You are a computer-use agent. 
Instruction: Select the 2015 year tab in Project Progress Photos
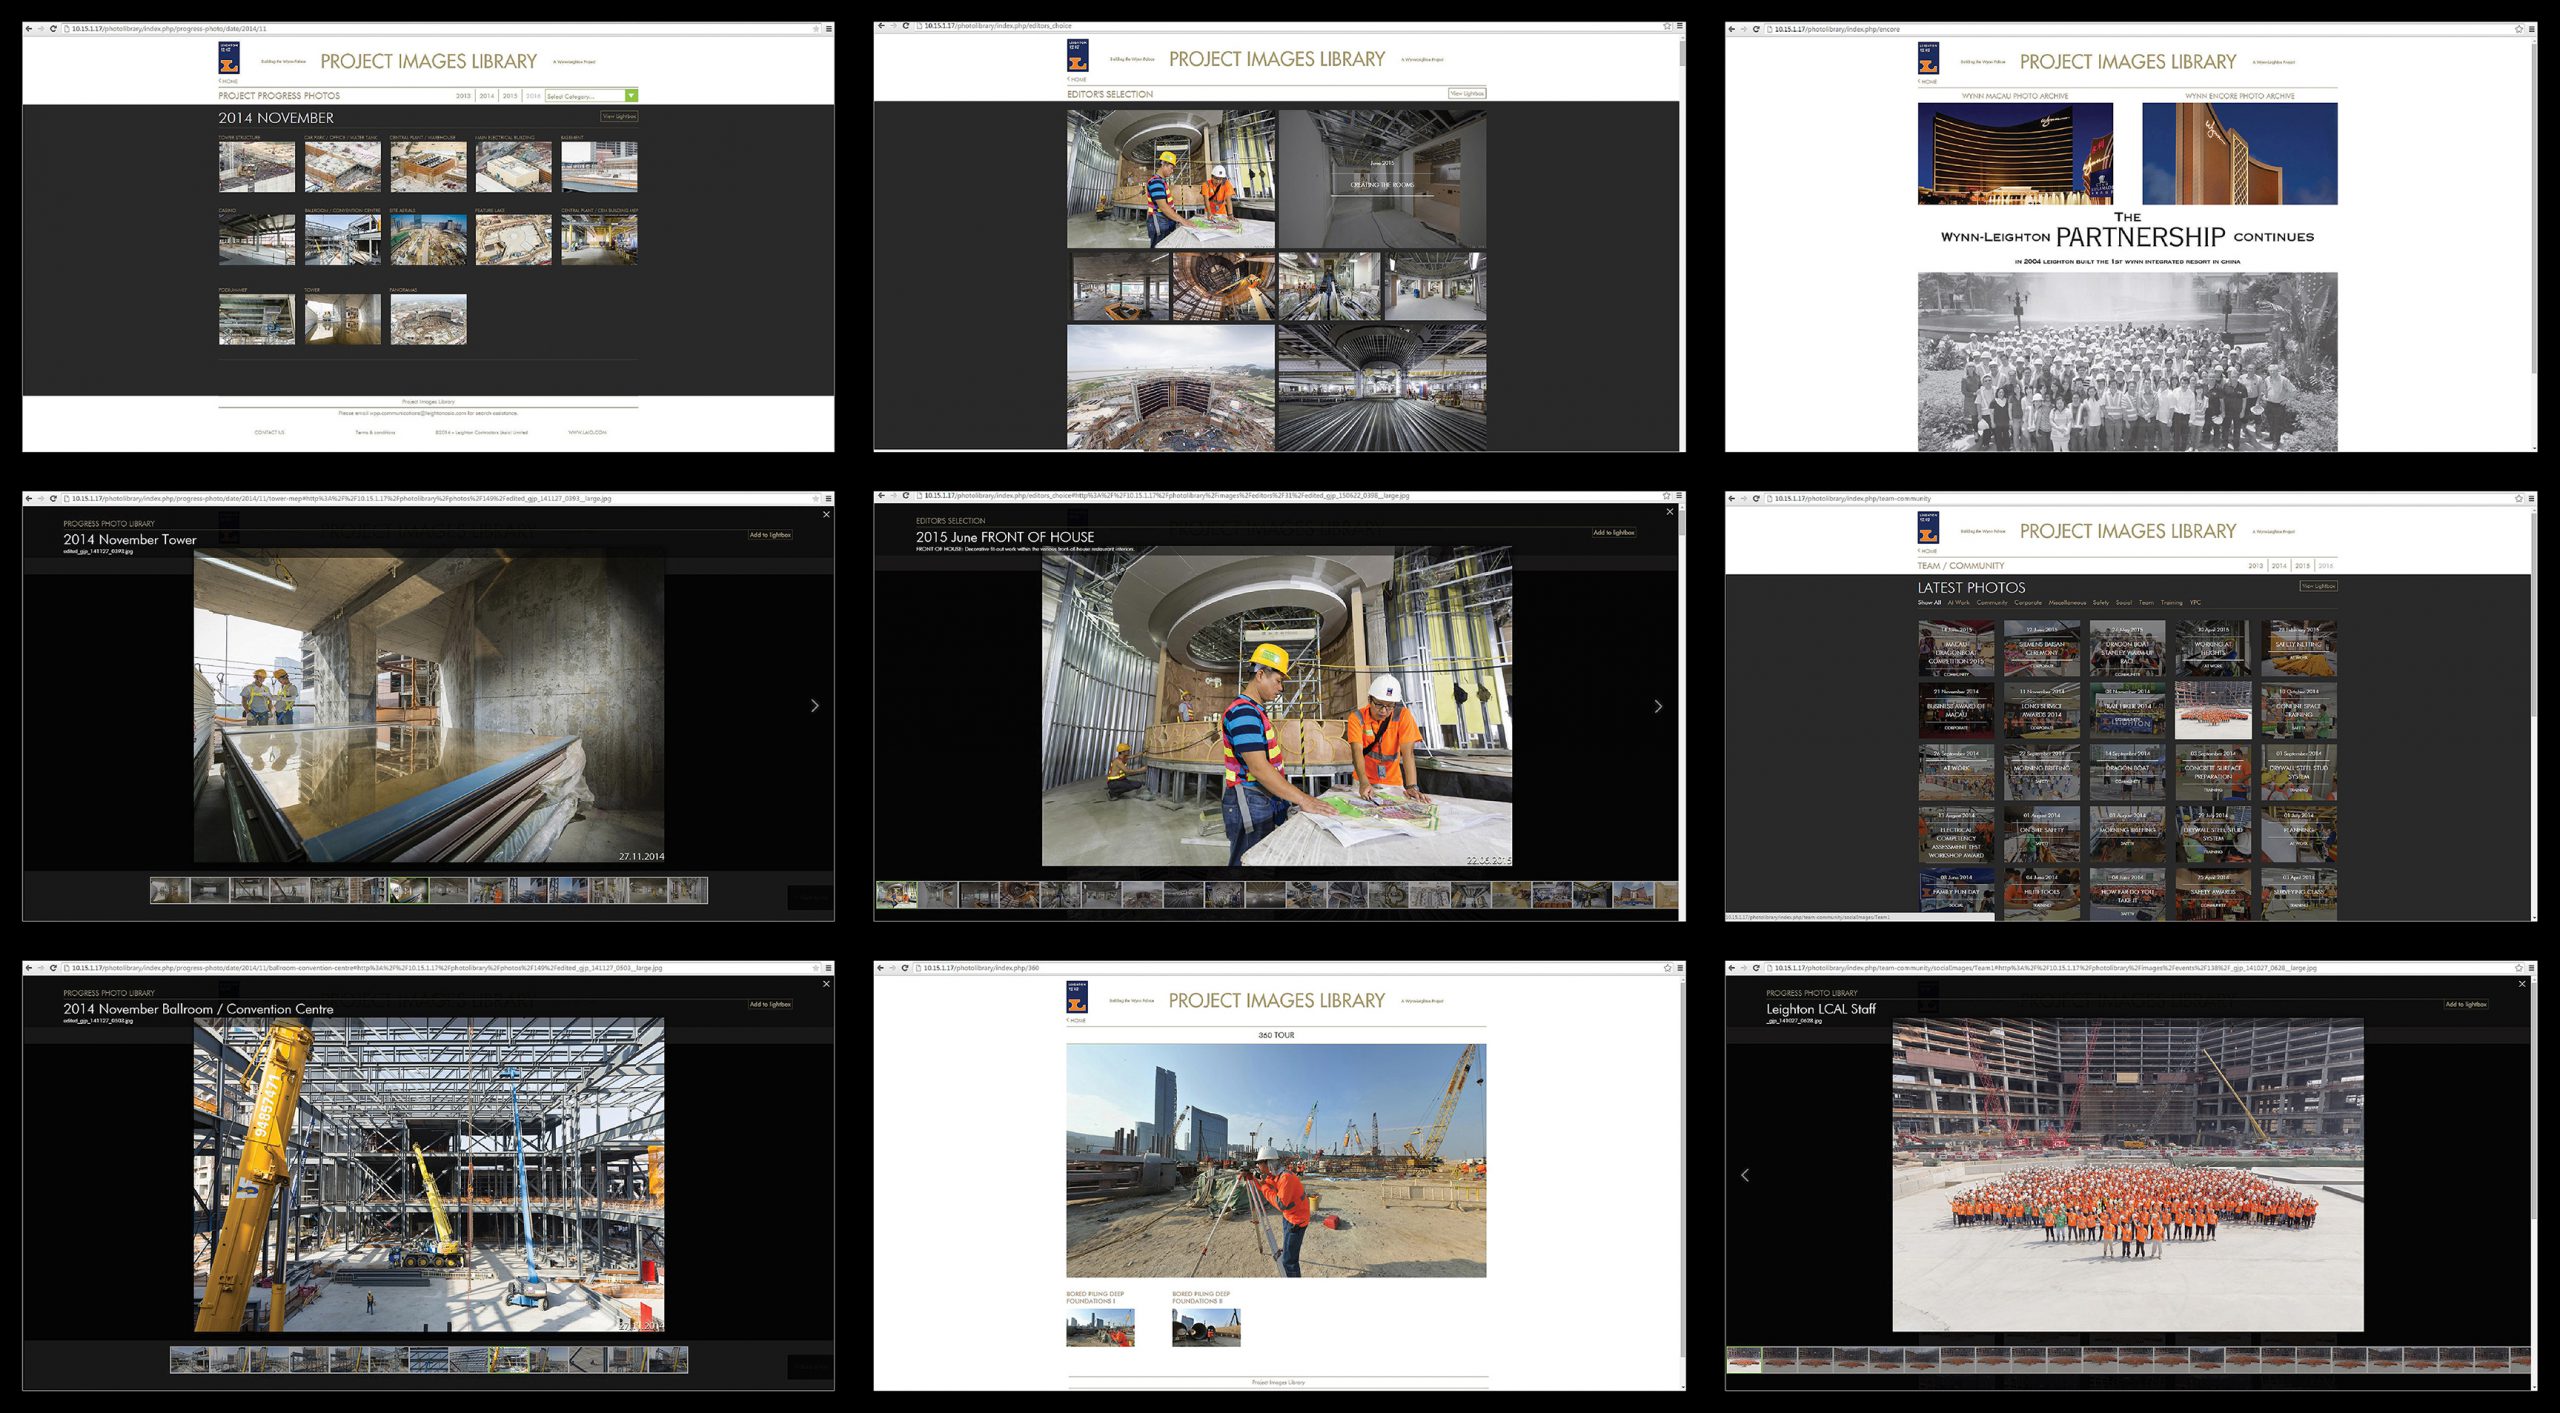[x=510, y=96]
